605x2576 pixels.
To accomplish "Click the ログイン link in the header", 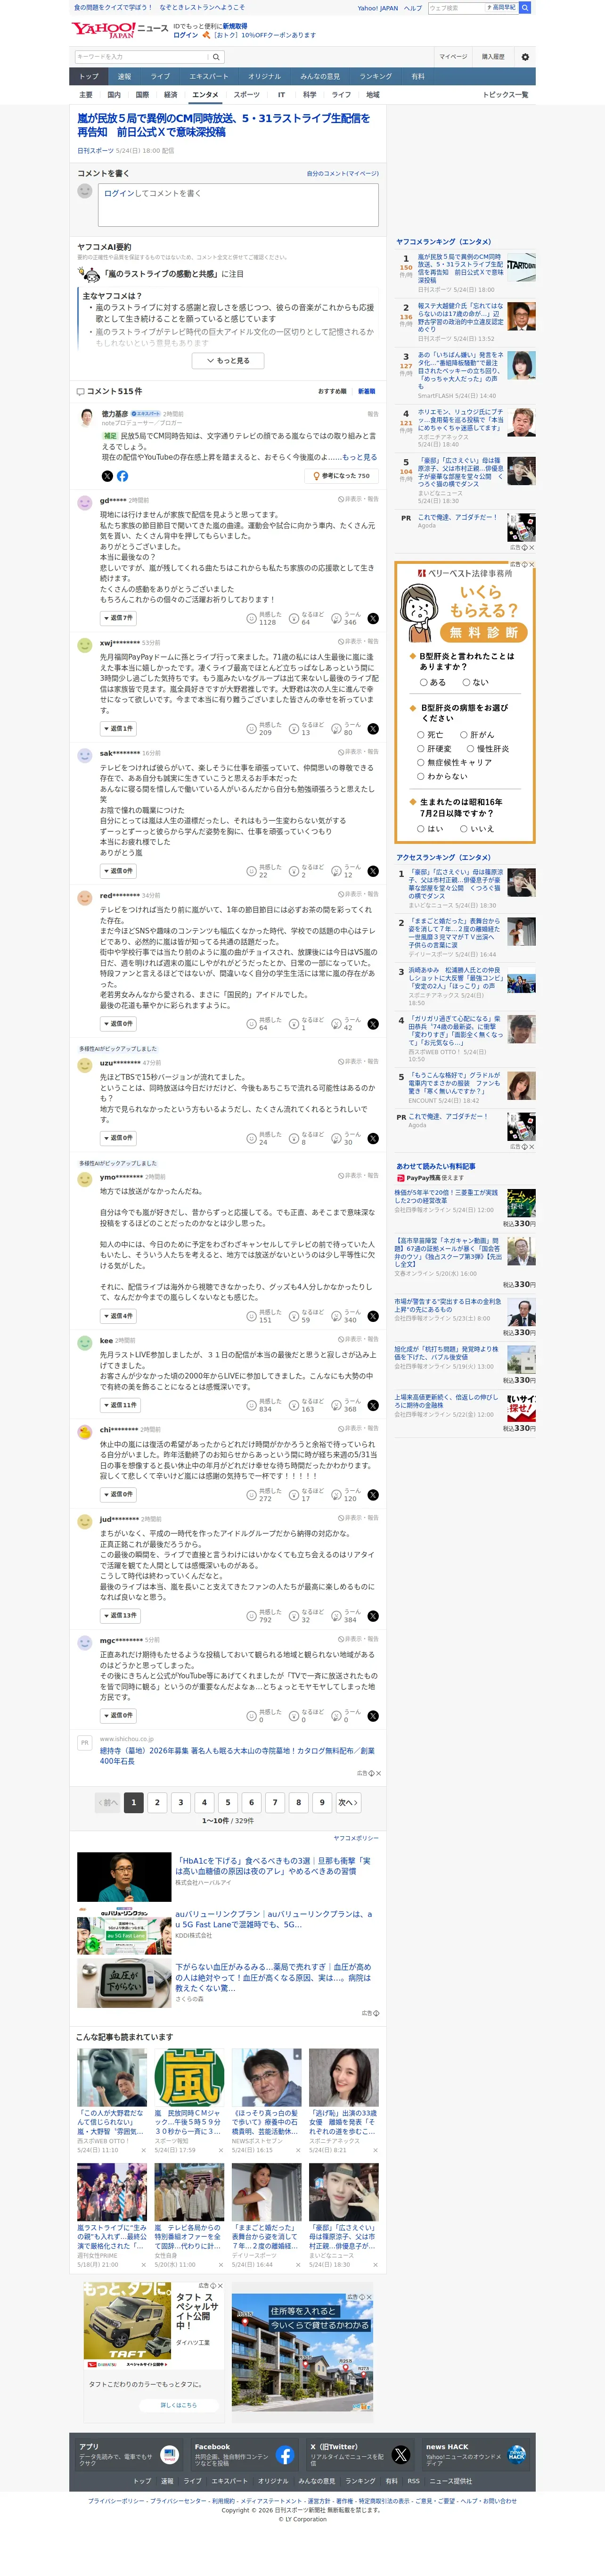I will click(186, 35).
